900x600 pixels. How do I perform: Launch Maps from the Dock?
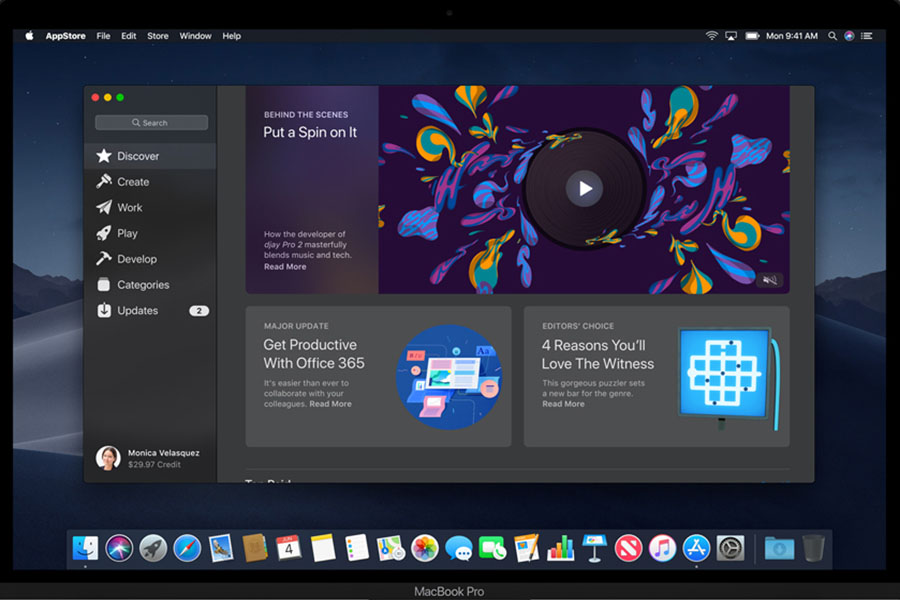(391, 548)
